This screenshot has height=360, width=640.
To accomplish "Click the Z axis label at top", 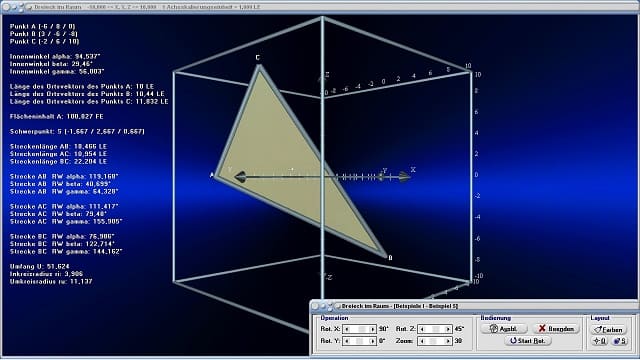I will 327,75.
